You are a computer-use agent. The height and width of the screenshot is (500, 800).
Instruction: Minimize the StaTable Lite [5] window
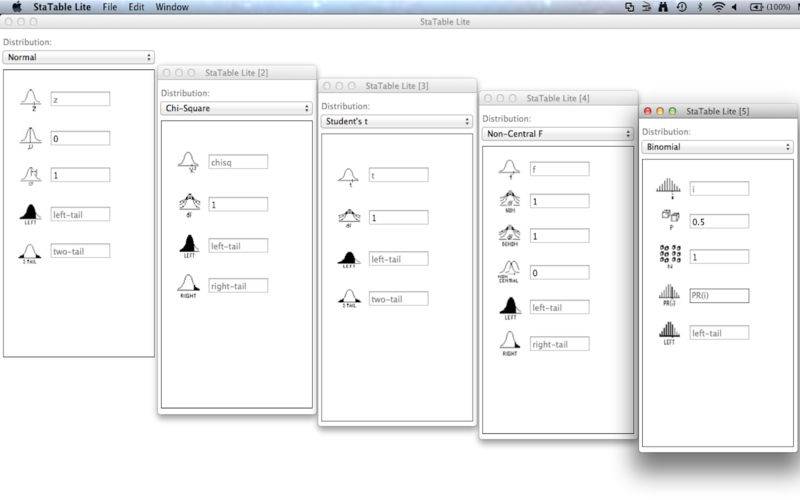tap(660, 111)
